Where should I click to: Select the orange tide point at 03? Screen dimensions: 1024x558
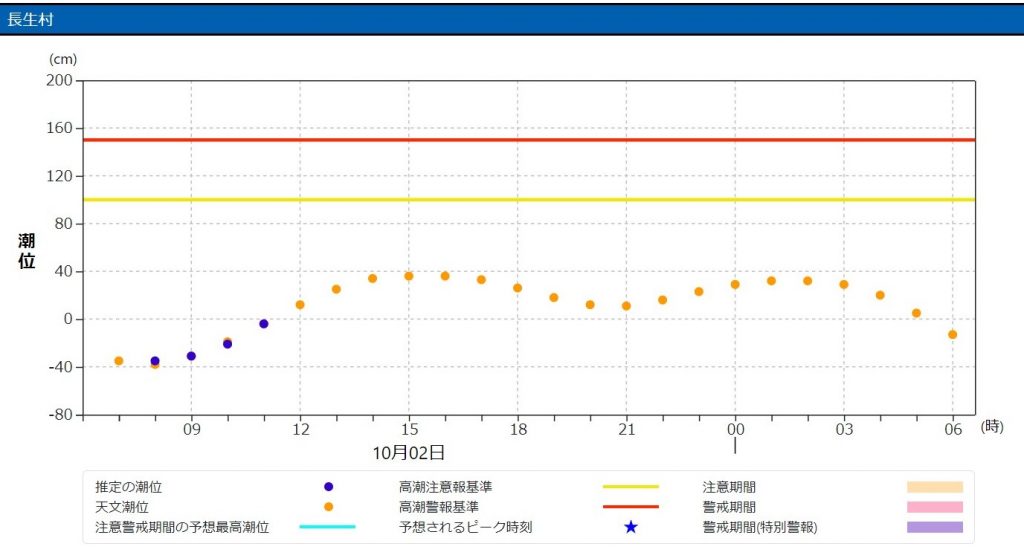844,285
